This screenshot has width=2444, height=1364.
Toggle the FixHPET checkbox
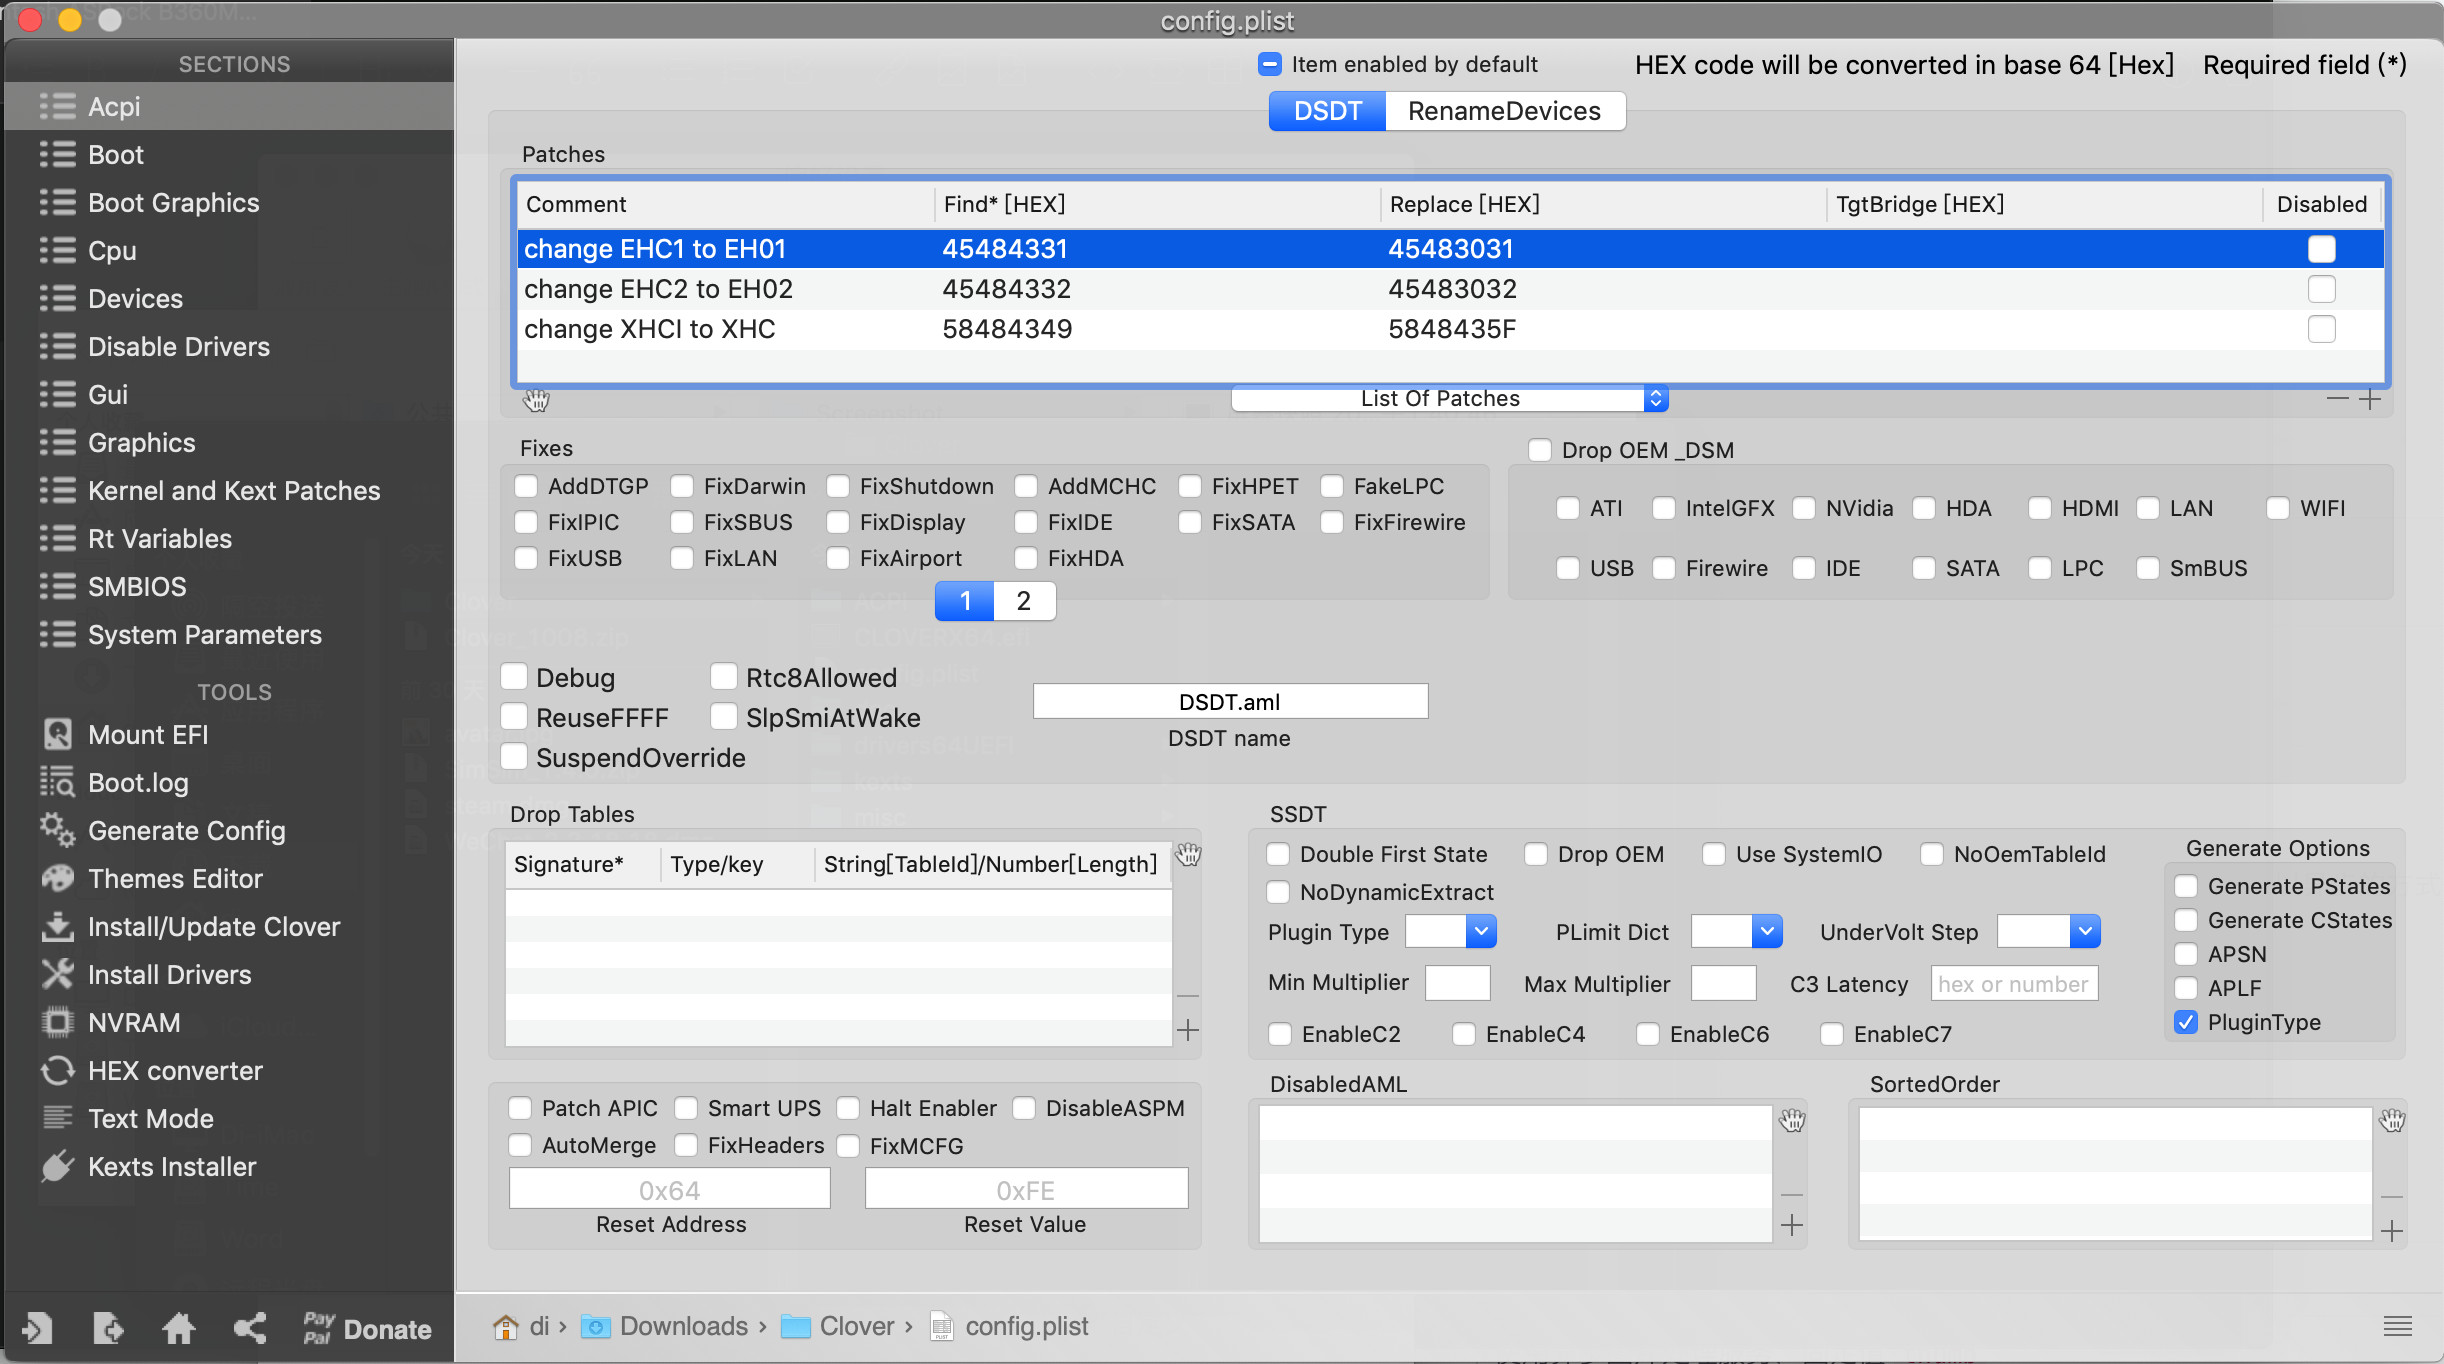(x=1190, y=486)
